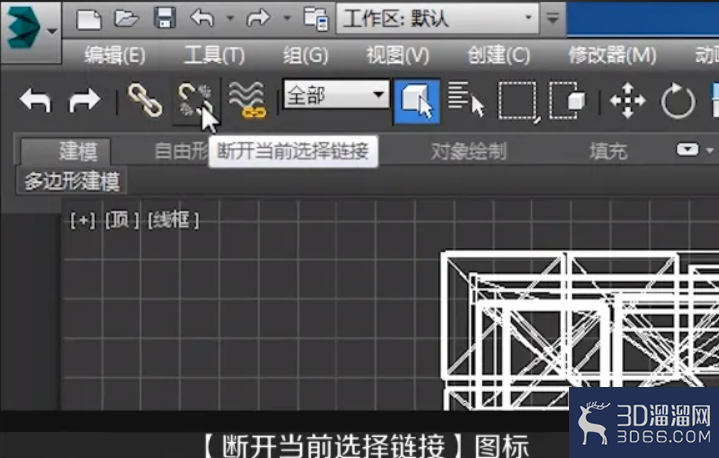Screen dimensions: 719x458
Task: Expand the quick access toolbar customize arrow
Action: [553, 18]
